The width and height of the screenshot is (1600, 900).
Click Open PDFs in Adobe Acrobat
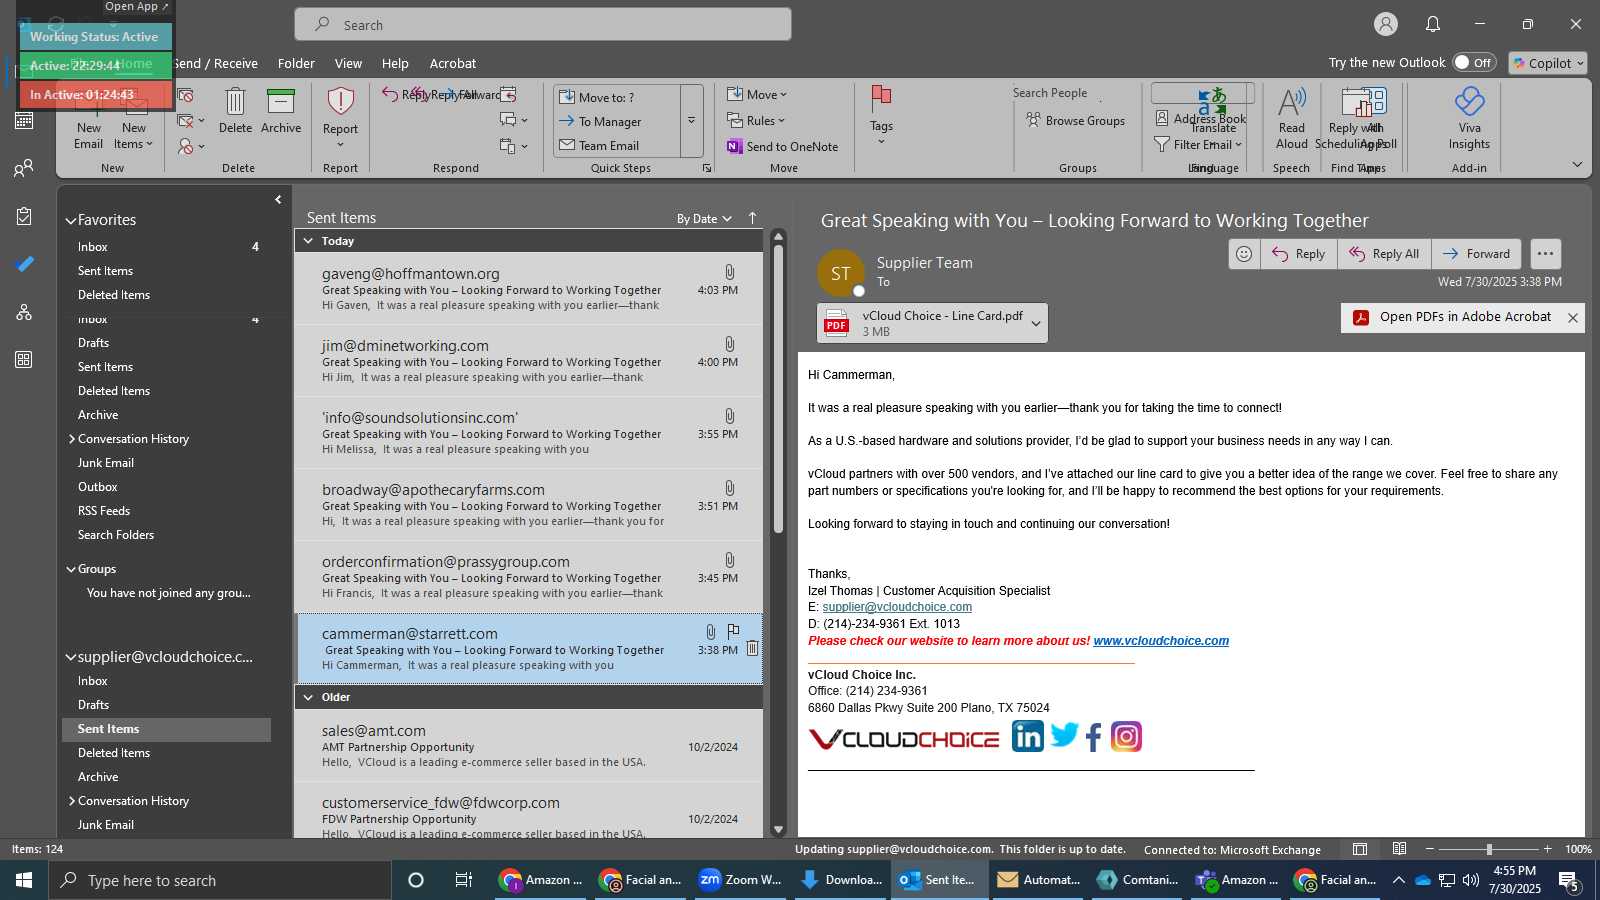pos(1452,317)
